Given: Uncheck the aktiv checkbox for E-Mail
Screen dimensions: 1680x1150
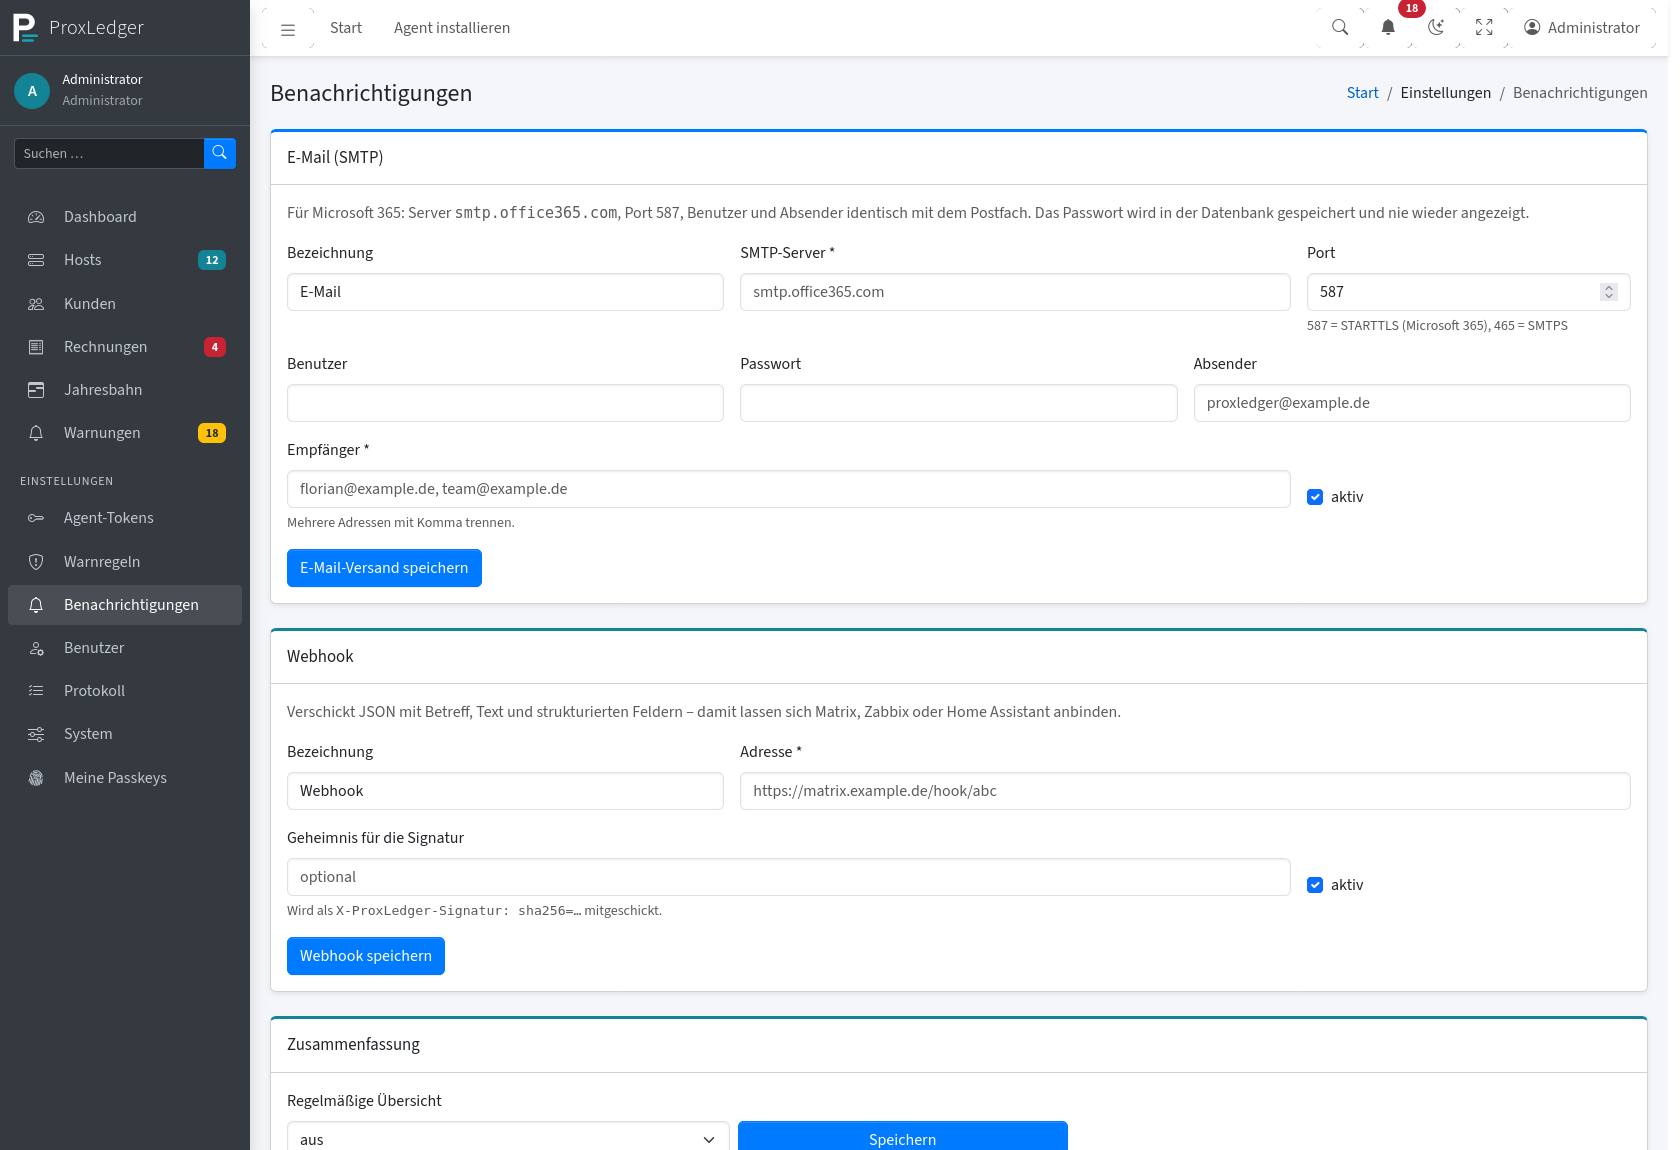Looking at the screenshot, I should [1315, 497].
